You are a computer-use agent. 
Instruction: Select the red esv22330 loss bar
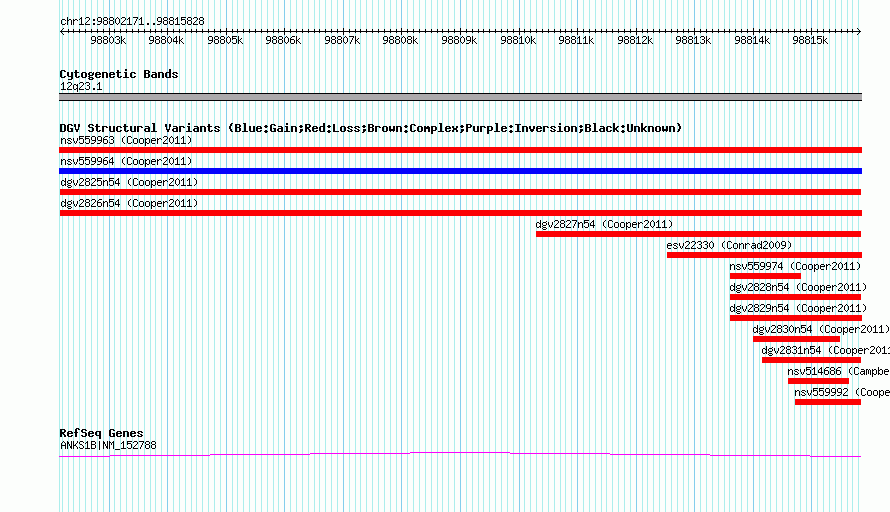click(x=764, y=255)
